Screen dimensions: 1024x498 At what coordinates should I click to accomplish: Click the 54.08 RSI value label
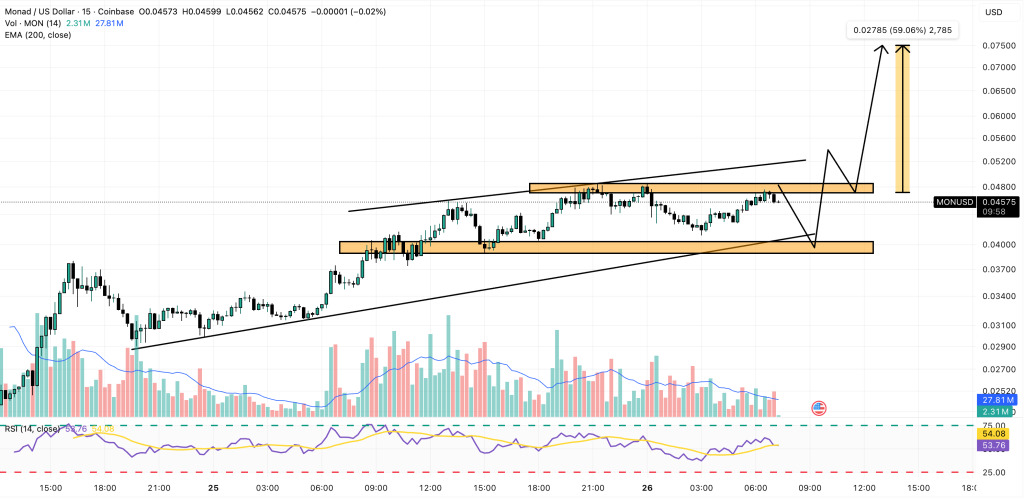(994, 434)
